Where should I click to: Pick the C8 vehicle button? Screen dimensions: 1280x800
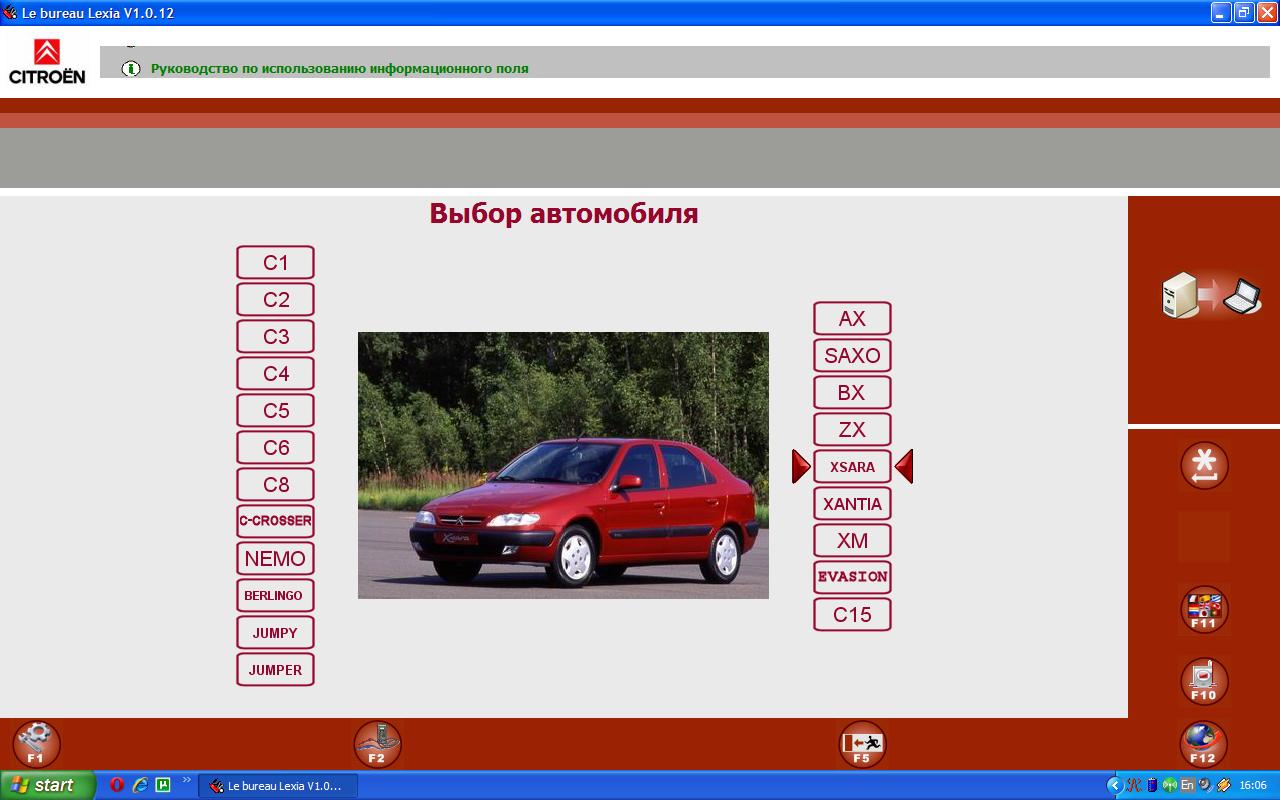point(275,485)
